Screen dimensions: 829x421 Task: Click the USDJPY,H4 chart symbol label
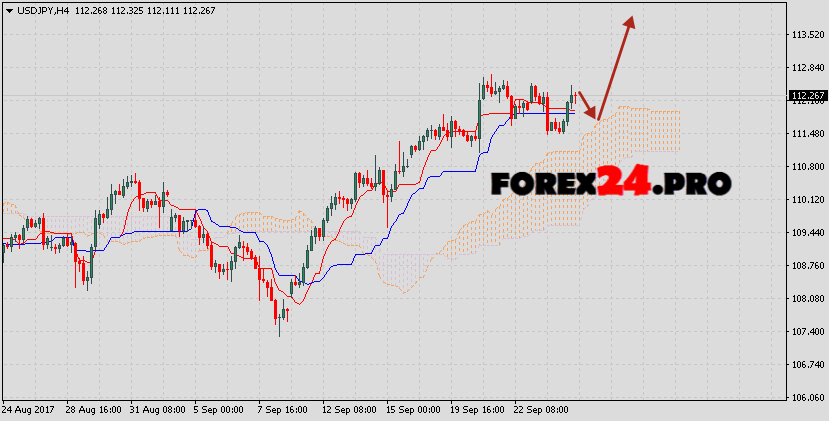pos(43,10)
